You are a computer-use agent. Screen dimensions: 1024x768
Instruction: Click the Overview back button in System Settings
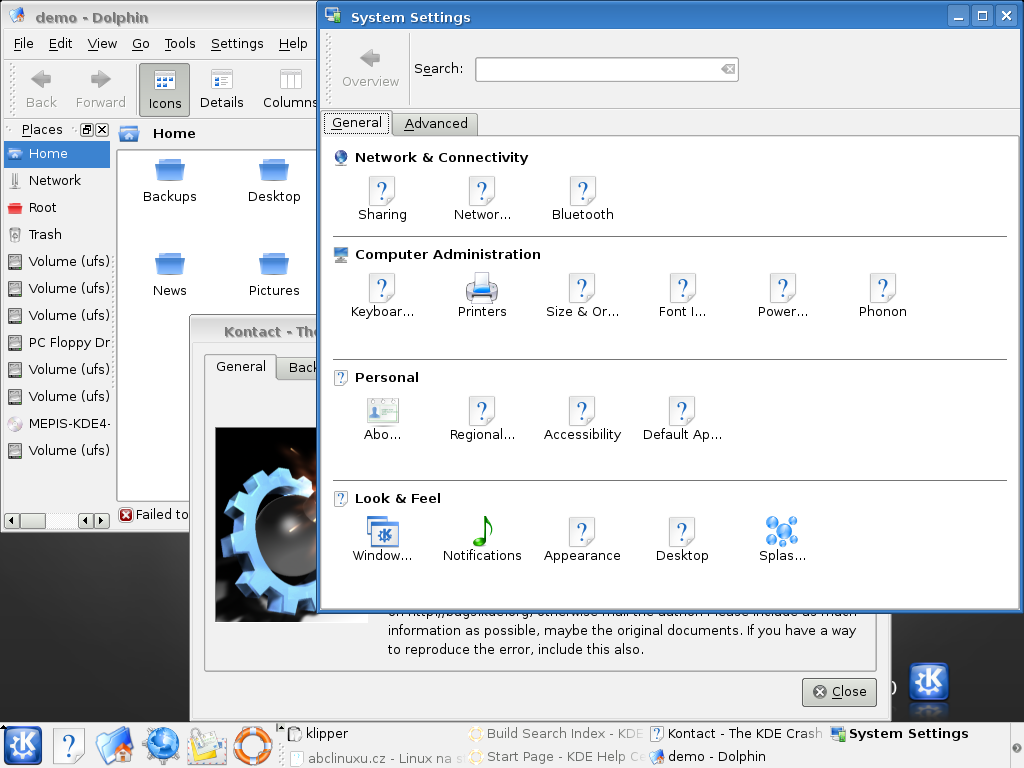(370, 69)
